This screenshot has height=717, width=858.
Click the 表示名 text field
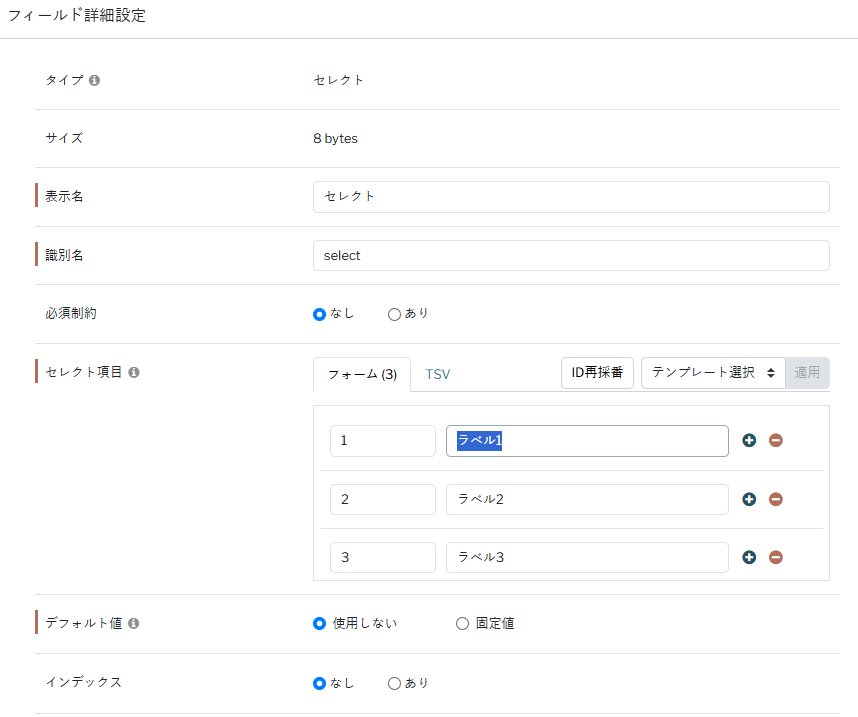click(570, 197)
